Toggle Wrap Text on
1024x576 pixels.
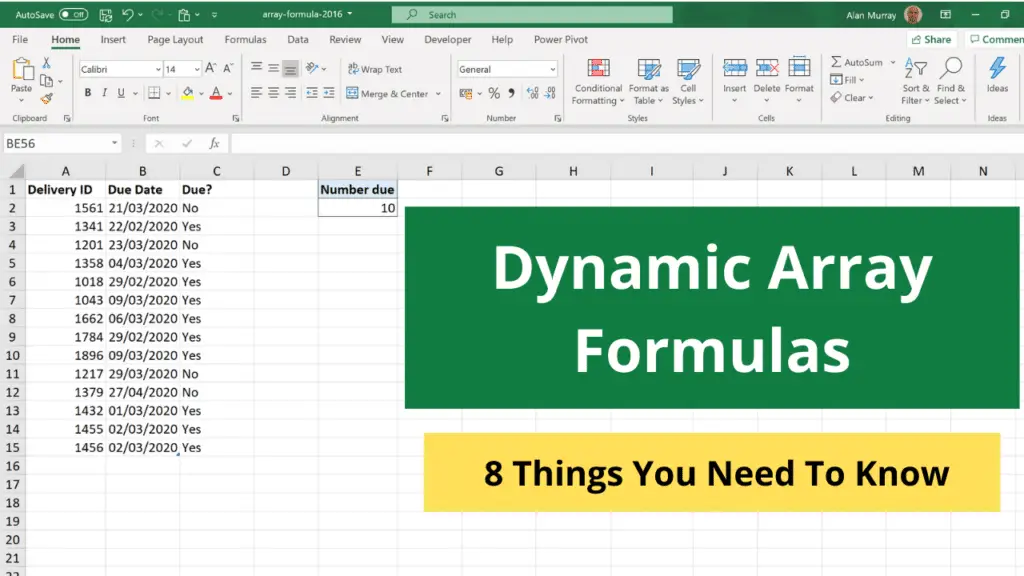(374, 69)
